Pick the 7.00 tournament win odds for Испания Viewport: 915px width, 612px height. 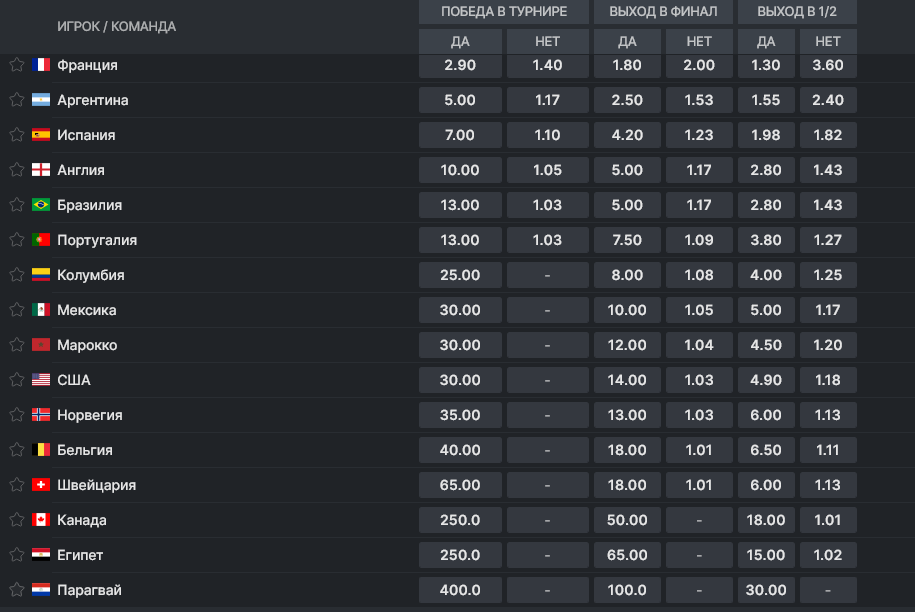point(460,135)
